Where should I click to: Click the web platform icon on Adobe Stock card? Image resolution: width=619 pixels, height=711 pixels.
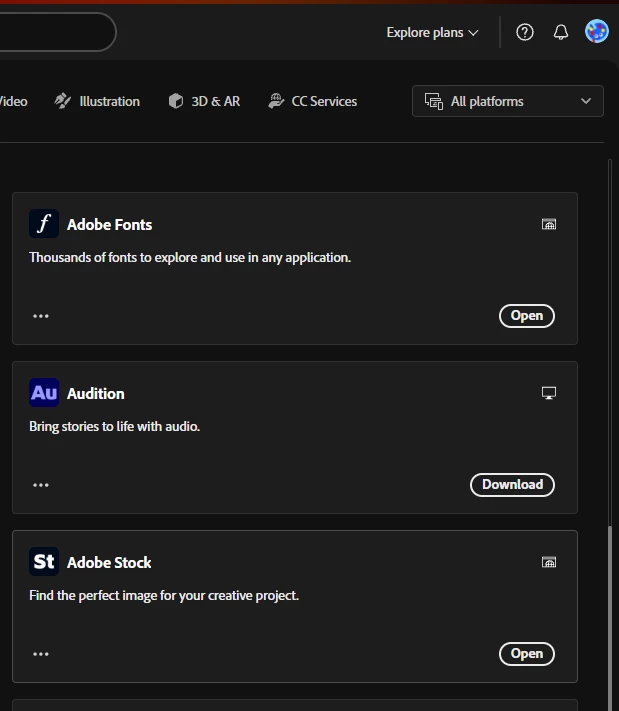[x=549, y=562]
